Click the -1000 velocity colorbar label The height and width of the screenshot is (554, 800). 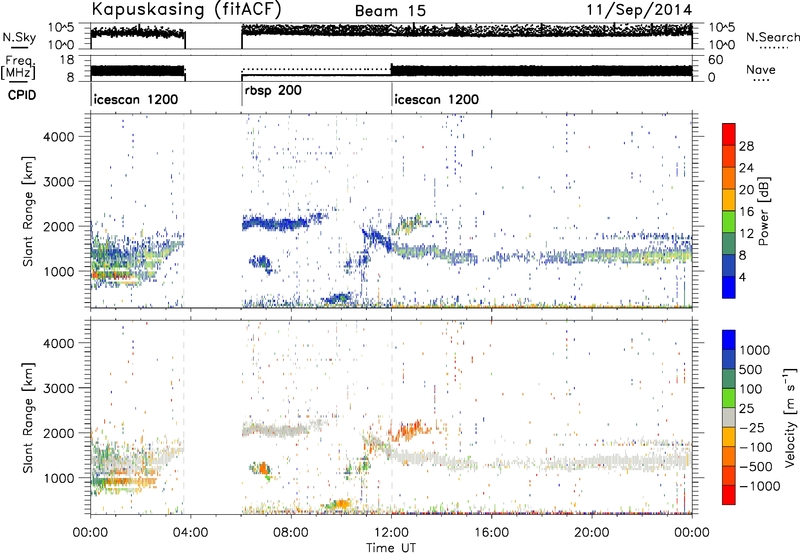click(x=759, y=486)
